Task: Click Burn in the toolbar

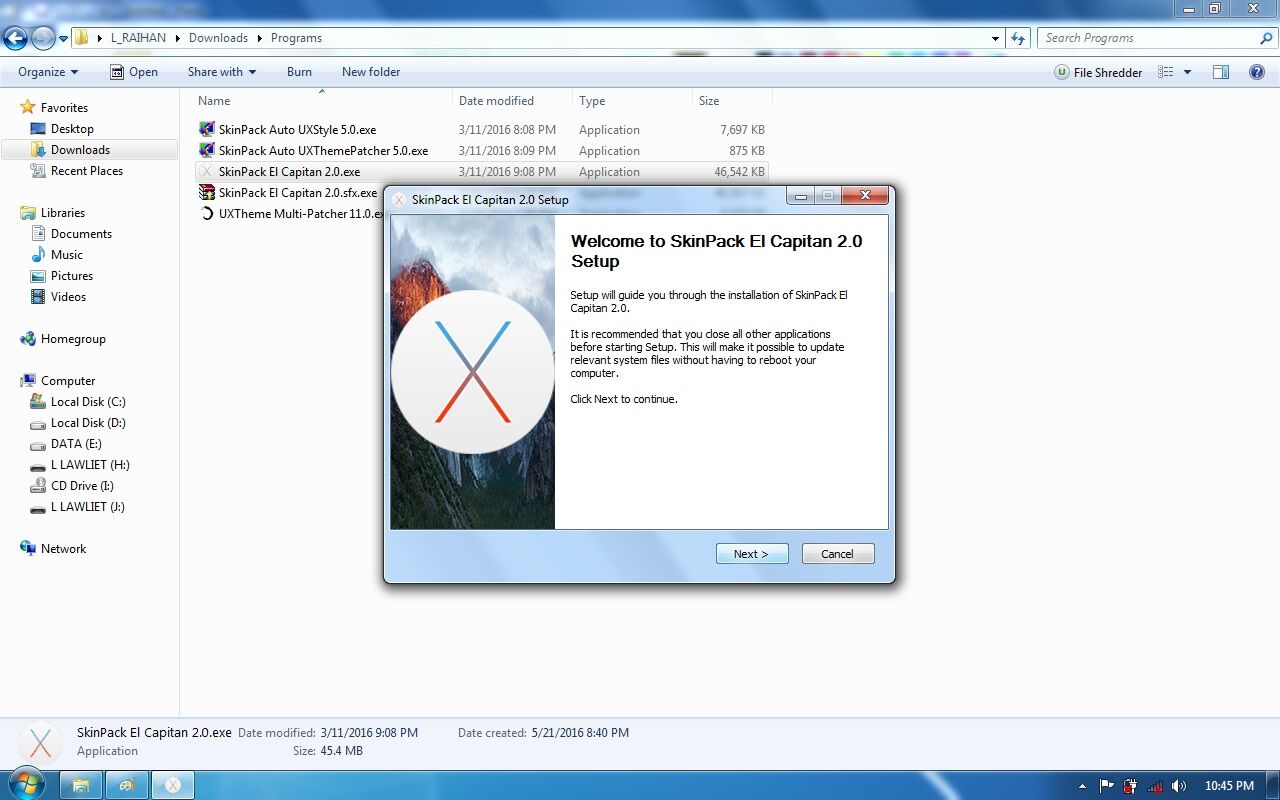Action: (299, 72)
